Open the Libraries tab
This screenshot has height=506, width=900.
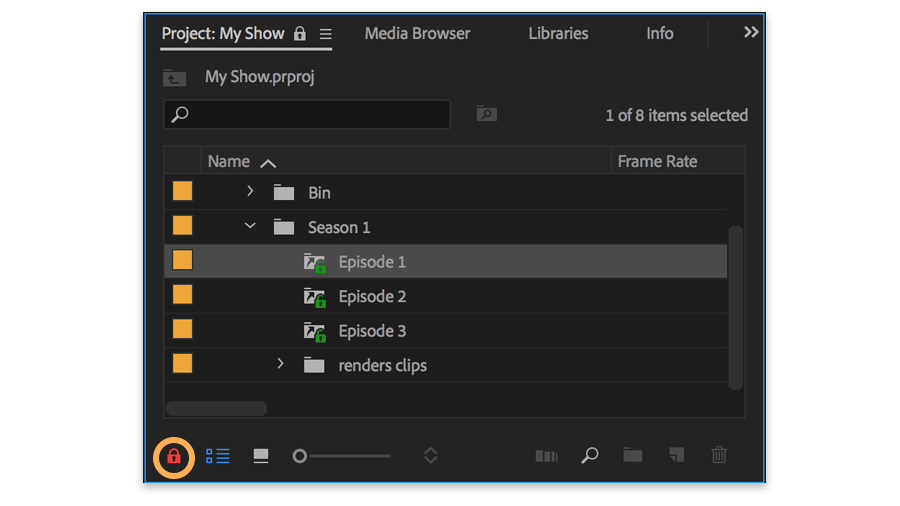point(558,33)
